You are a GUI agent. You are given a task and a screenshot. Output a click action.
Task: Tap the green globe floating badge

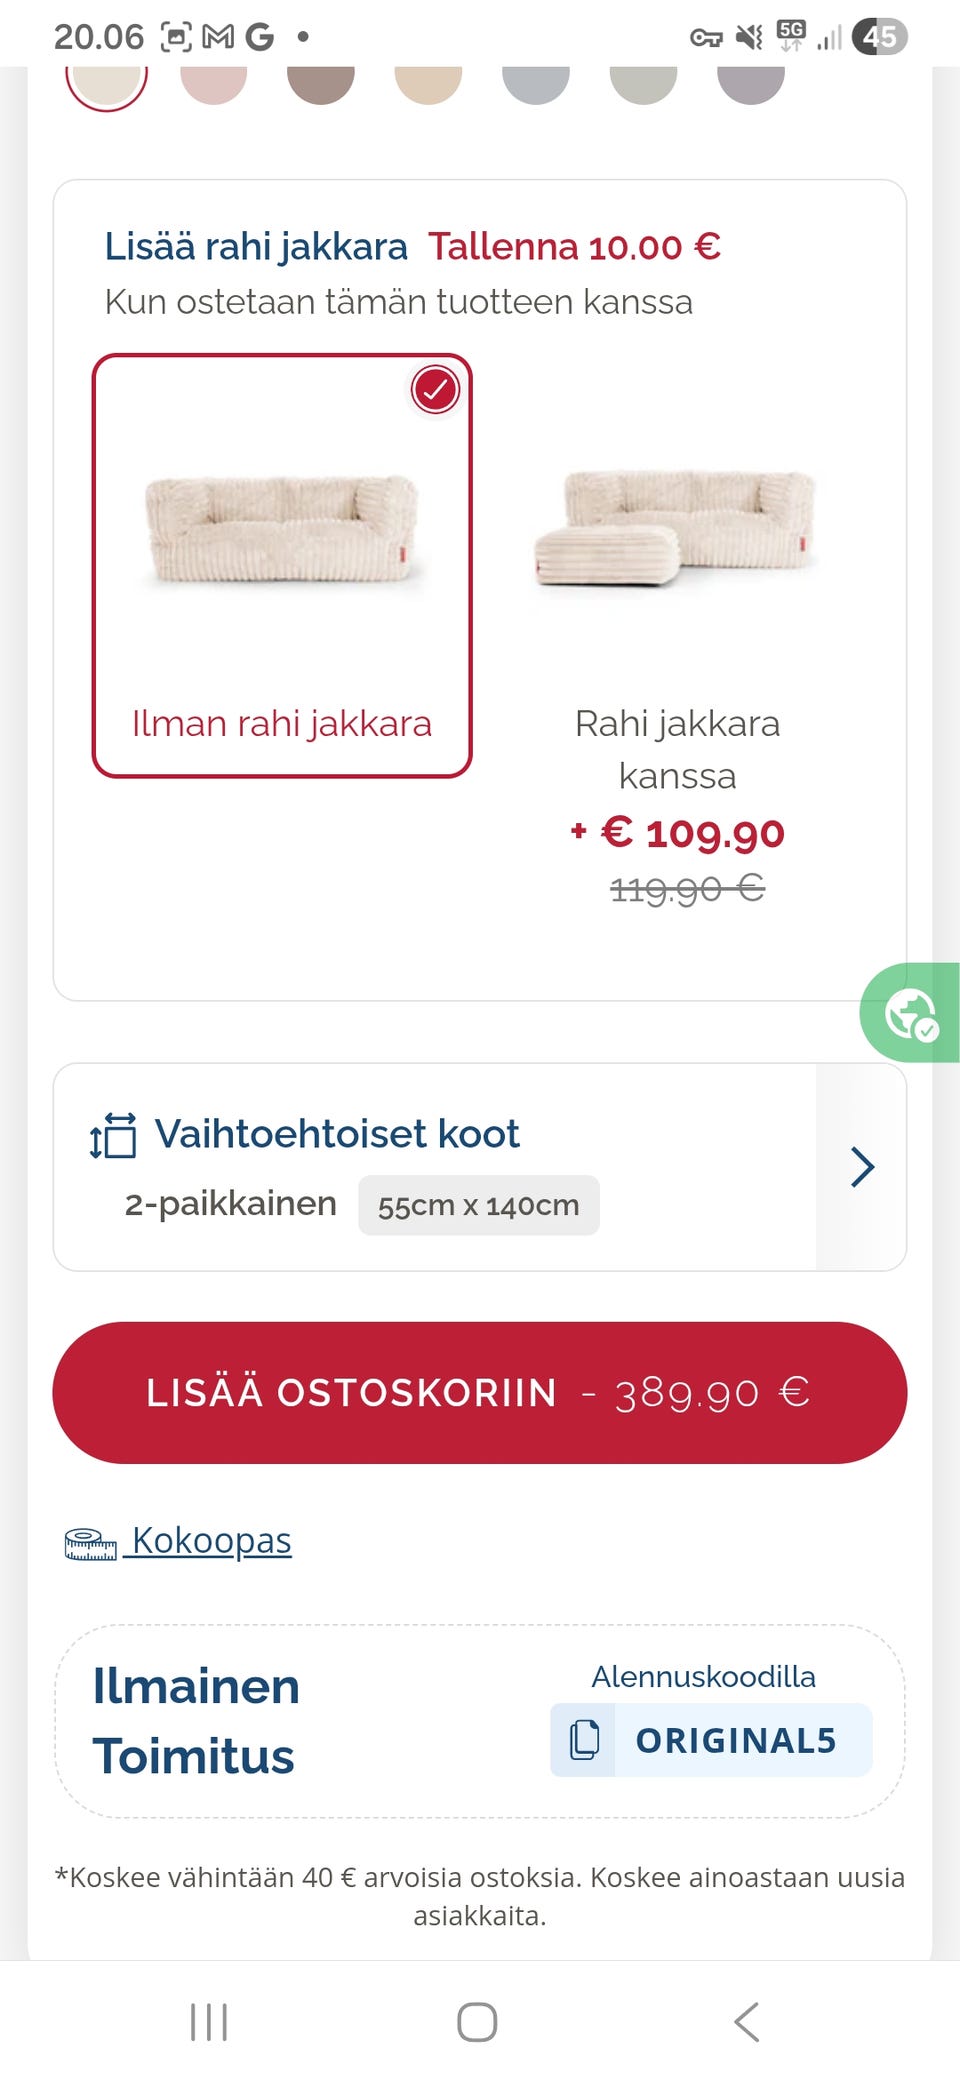(x=911, y=1013)
